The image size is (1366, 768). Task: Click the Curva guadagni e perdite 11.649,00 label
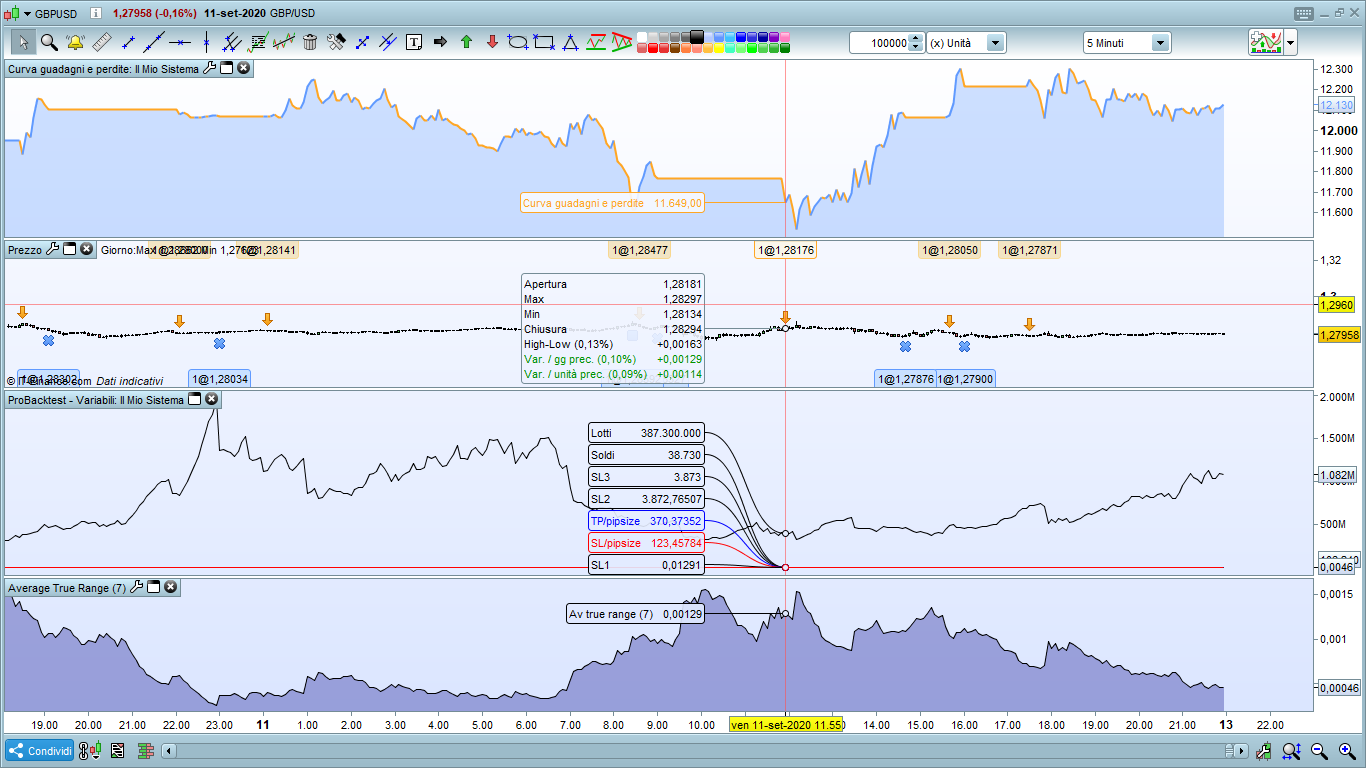(612, 203)
